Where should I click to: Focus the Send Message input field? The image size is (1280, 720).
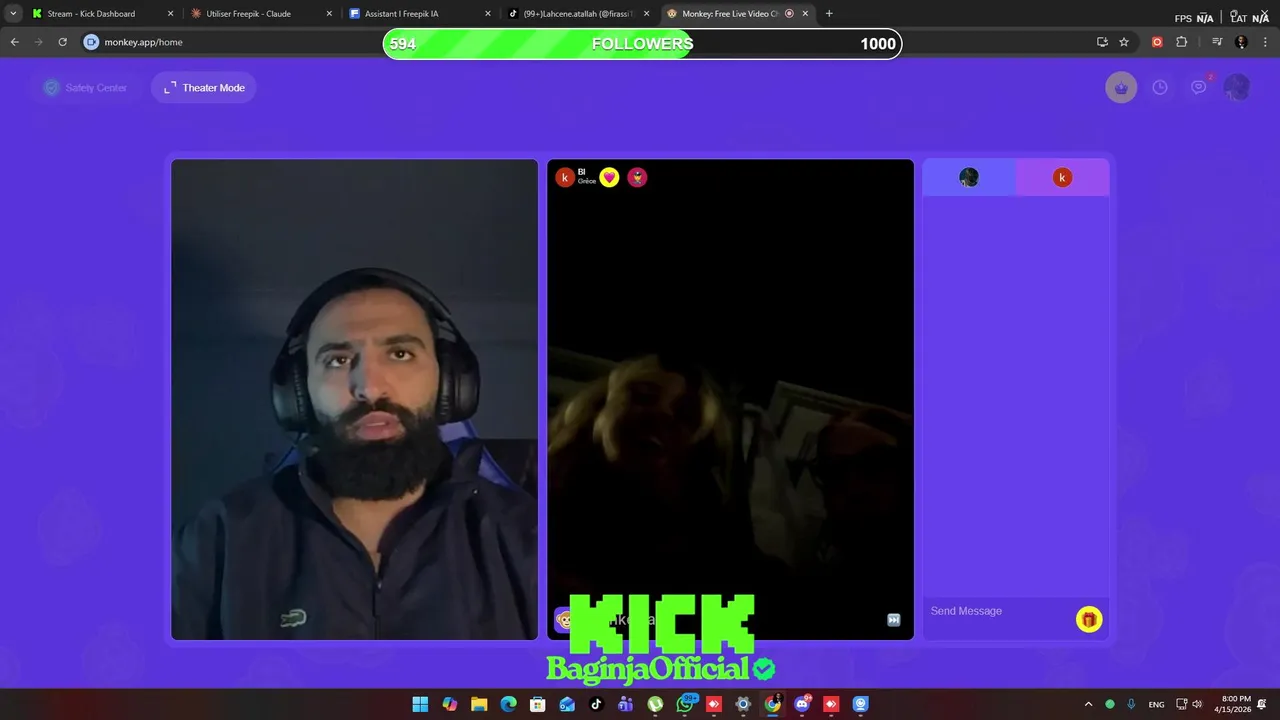(x=999, y=611)
